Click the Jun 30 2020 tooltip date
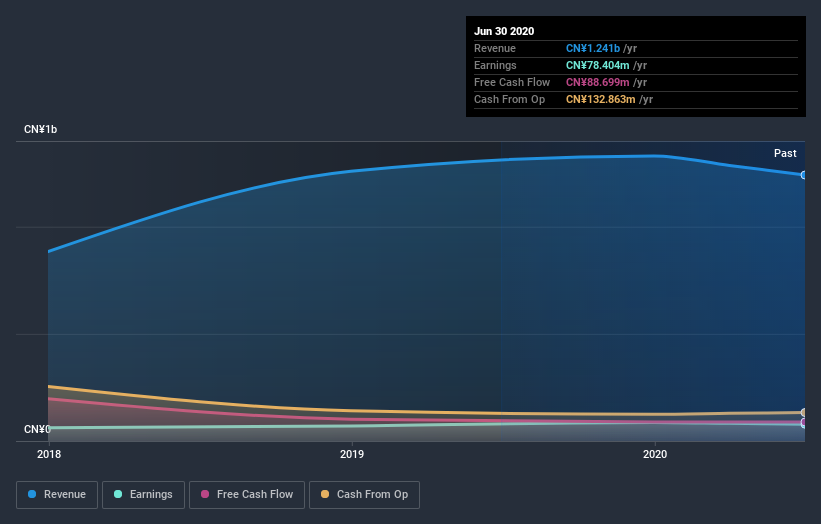Viewport: 821px width, 524px height. [504, 31]
